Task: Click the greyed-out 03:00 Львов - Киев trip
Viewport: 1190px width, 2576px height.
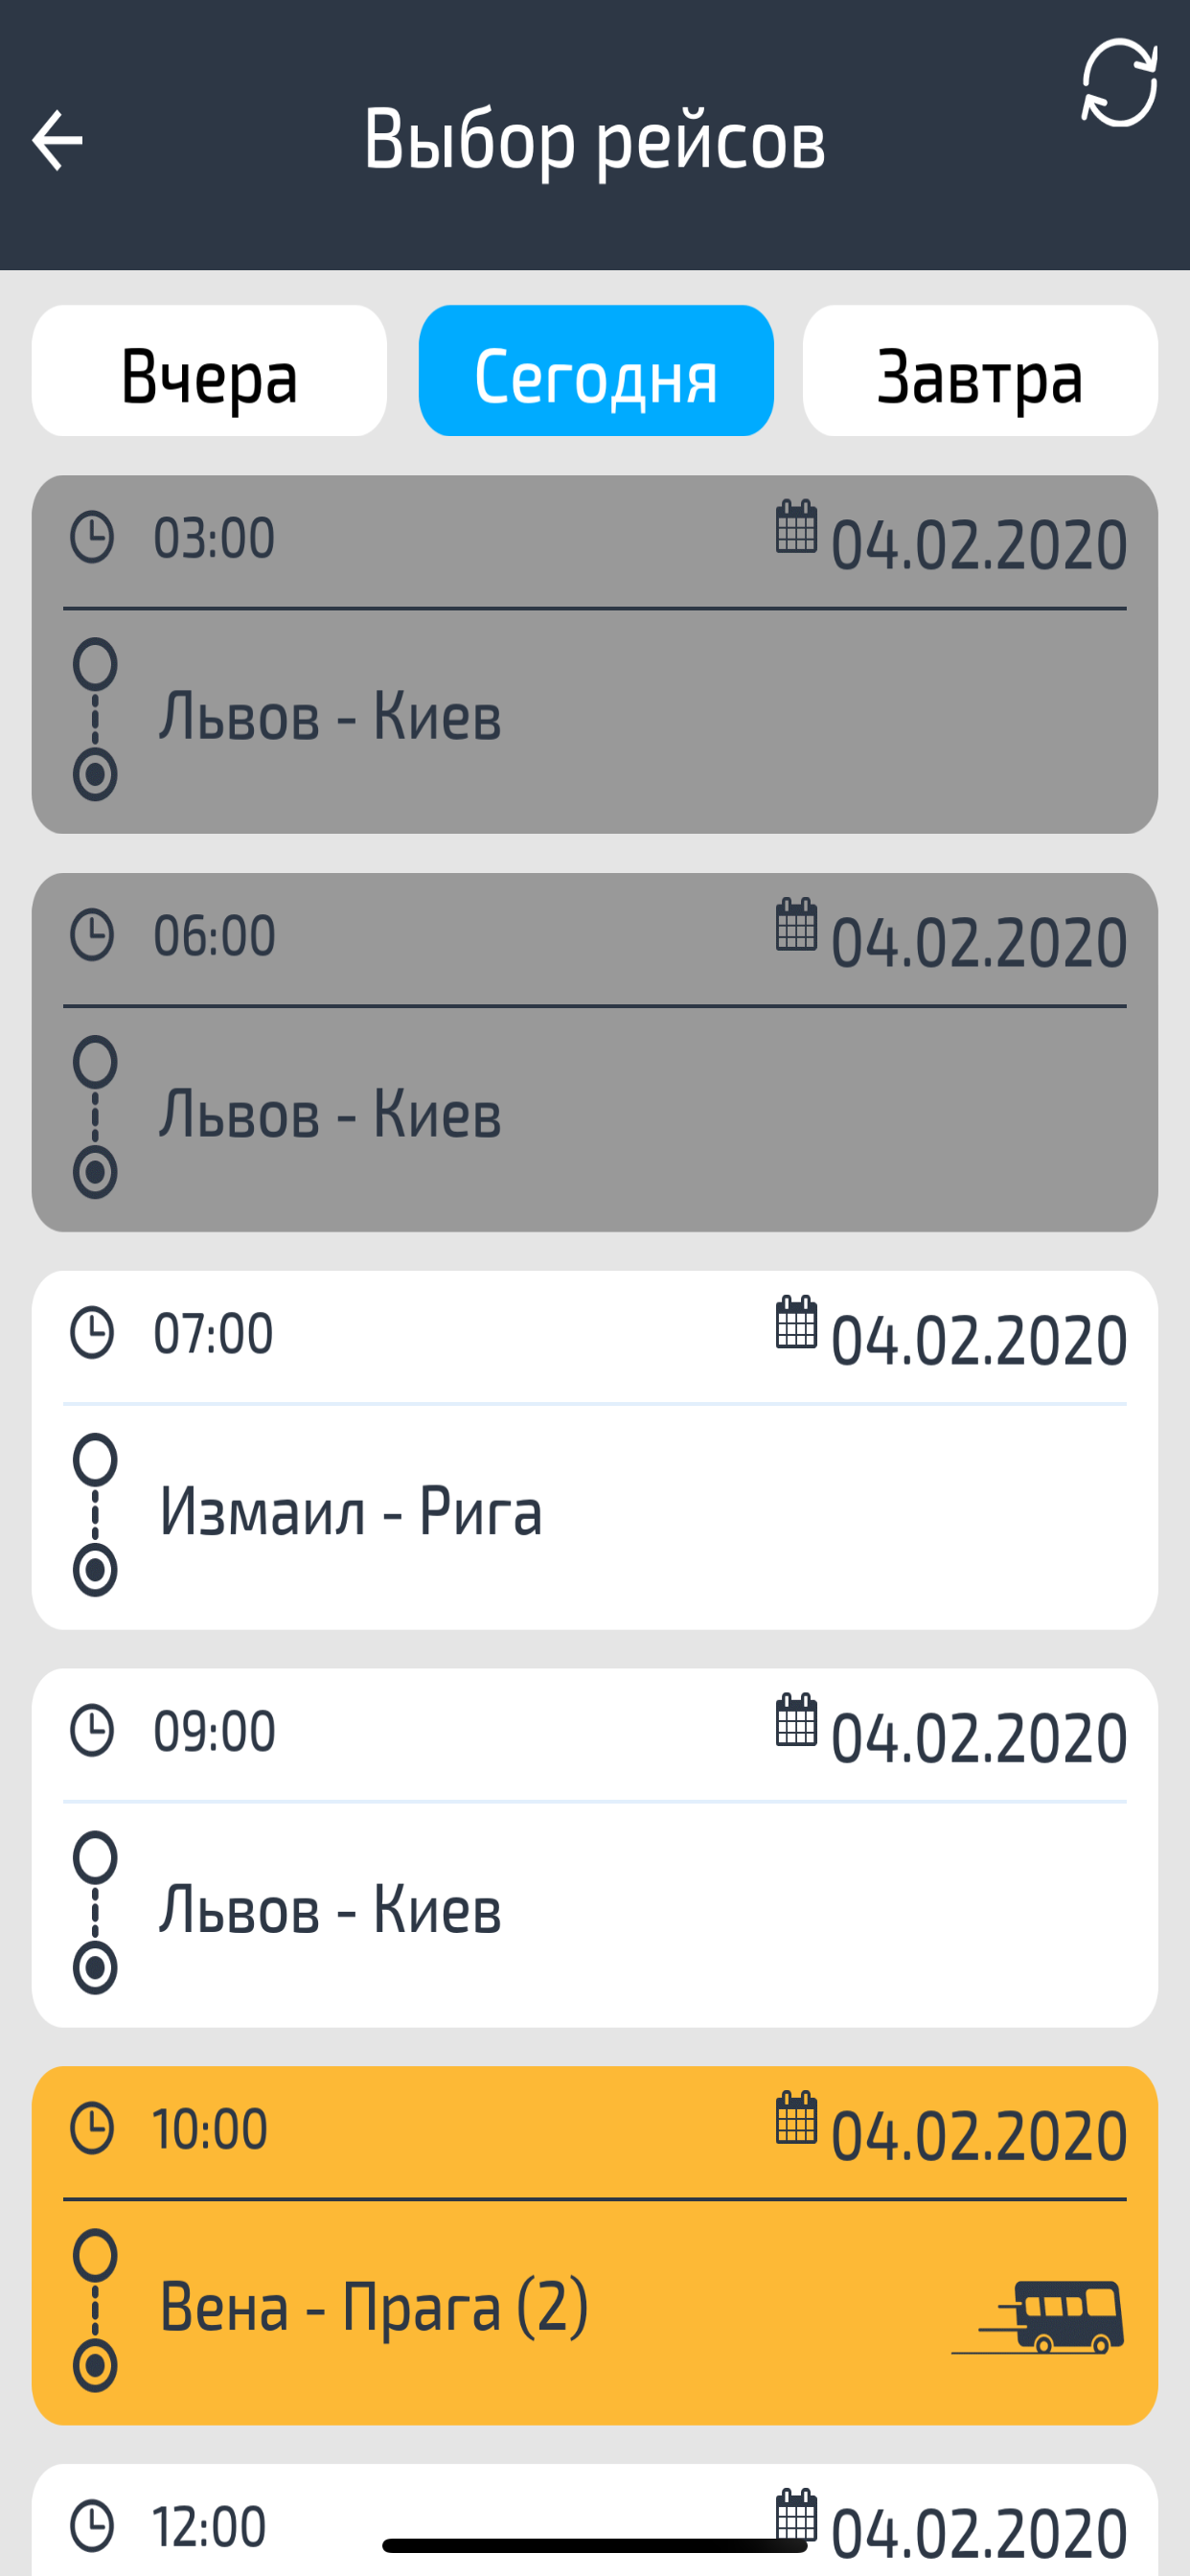Action: (x=595, y=654)
